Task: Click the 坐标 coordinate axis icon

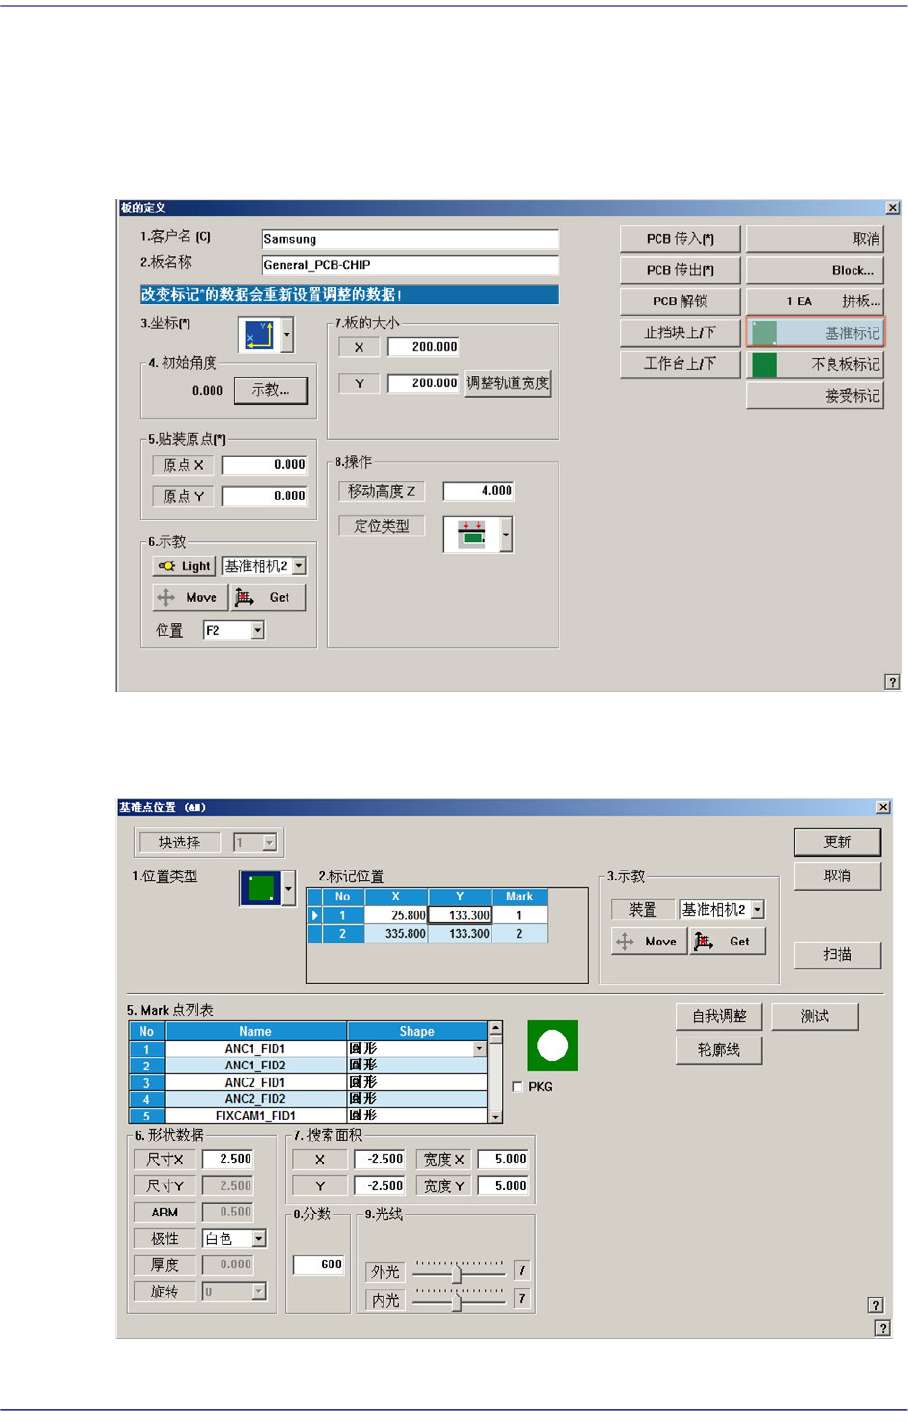Action: [x=259, y=334]
